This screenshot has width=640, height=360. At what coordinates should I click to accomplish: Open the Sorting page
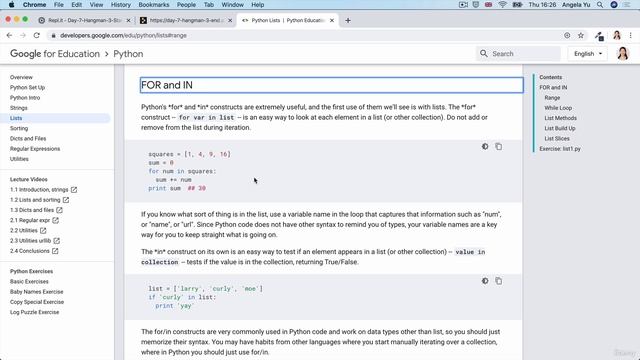(19, 128)
